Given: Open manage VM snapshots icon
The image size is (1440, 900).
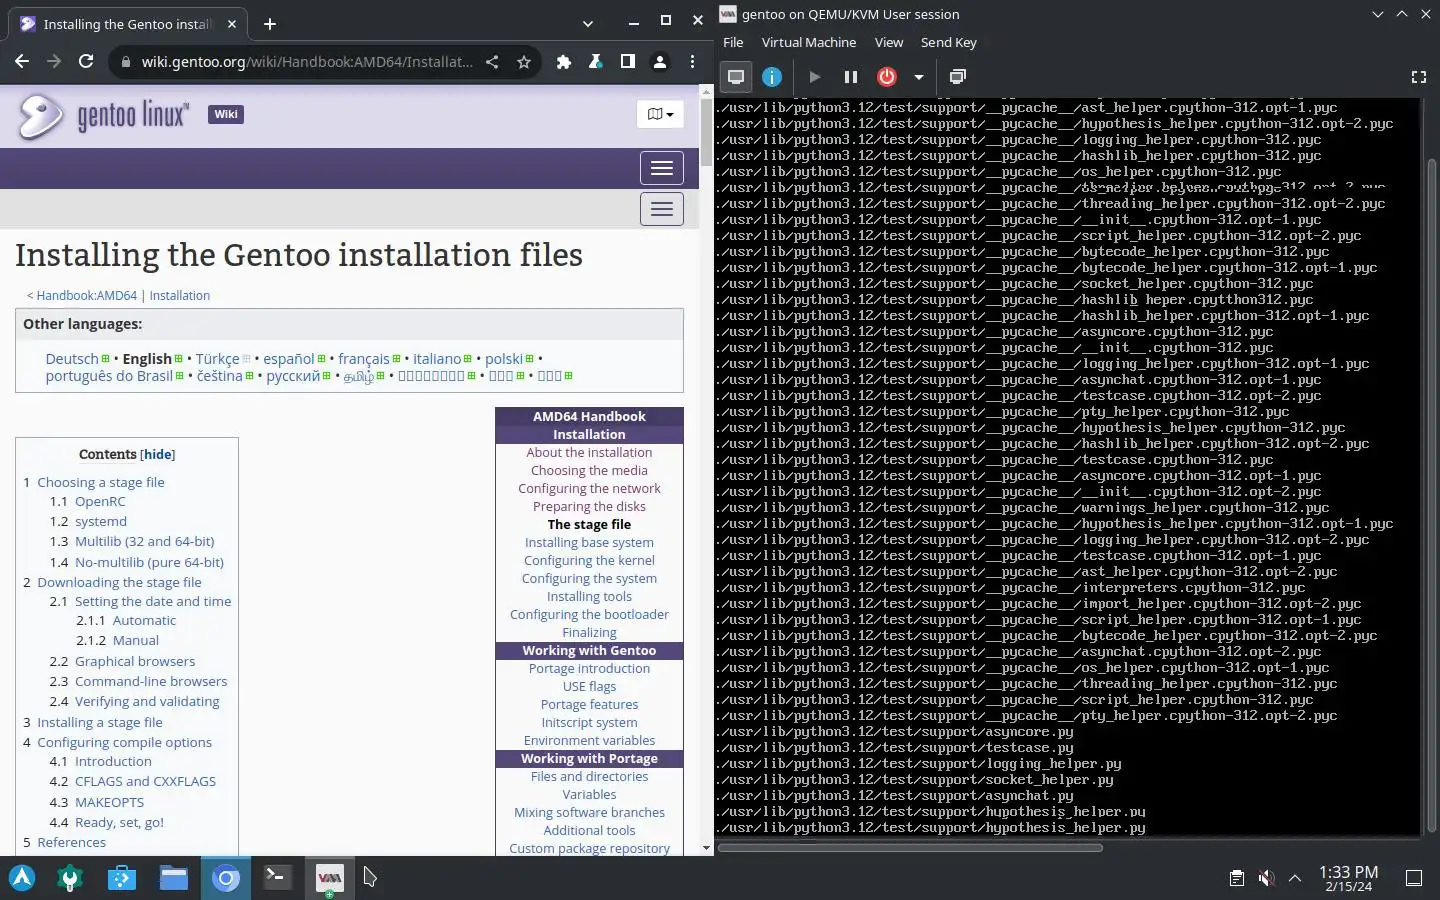Looking at the screenshot, I should click(x=957, y=77).
